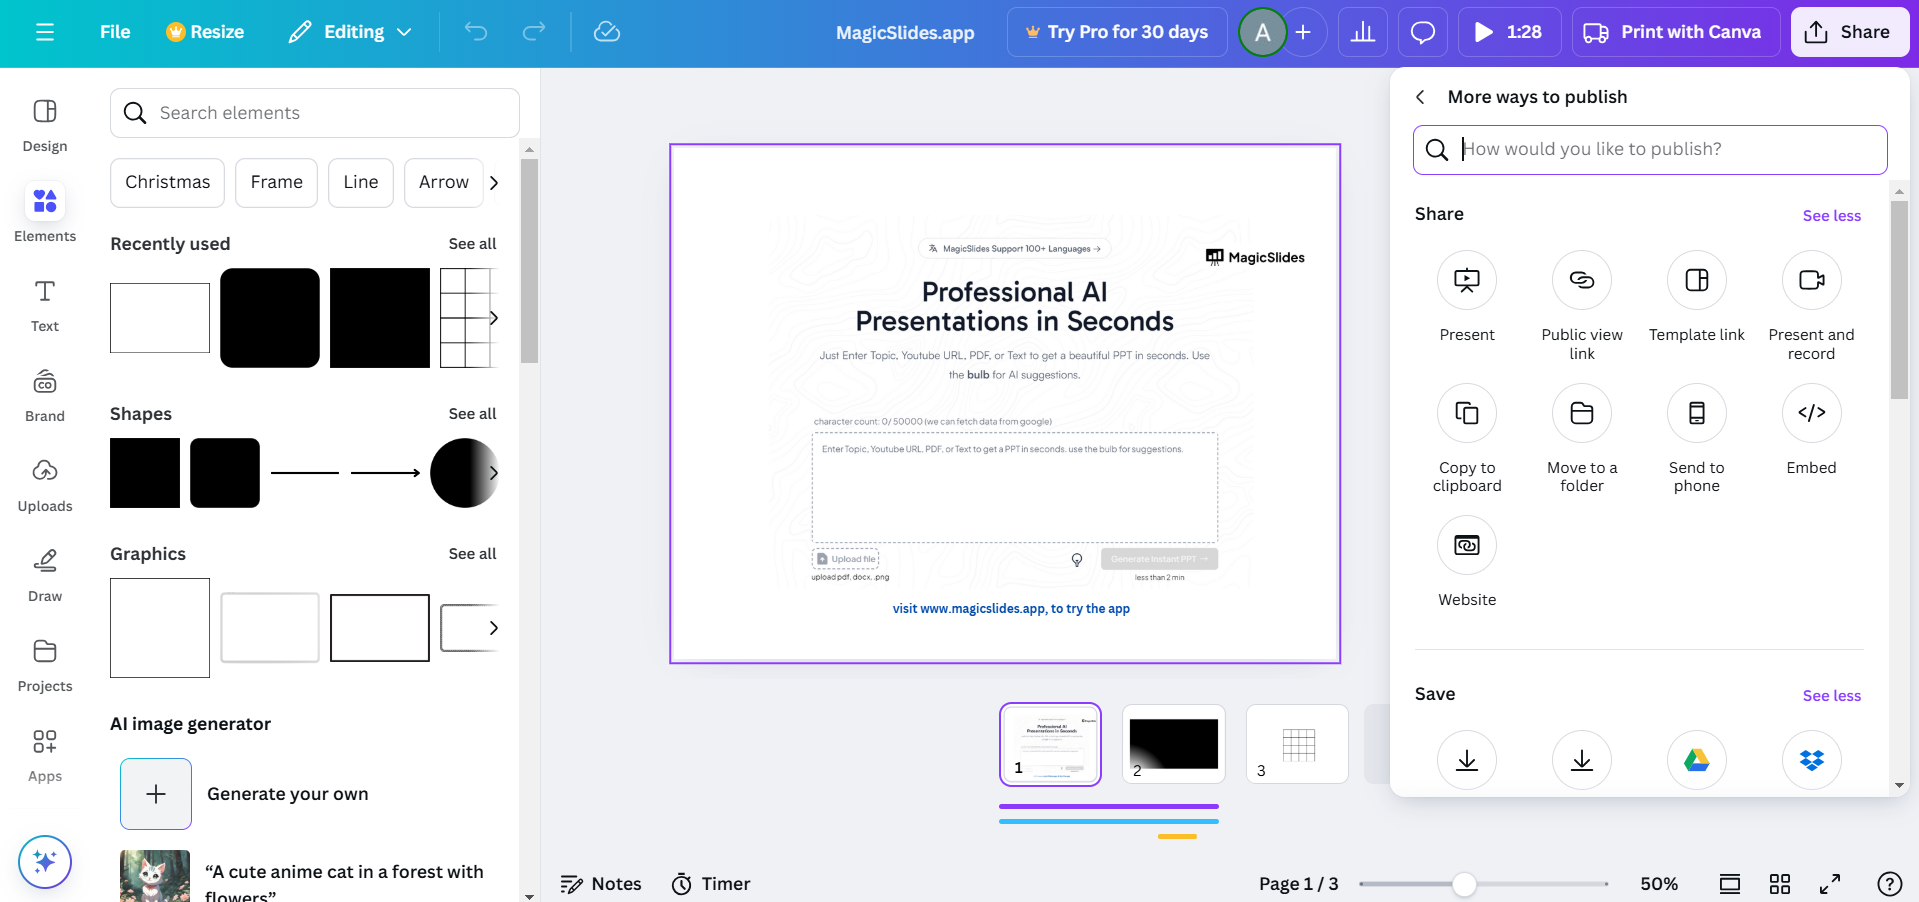Screen dimensions: 1919x902
Task: Open the File menu
Action: tap(115, 32)
